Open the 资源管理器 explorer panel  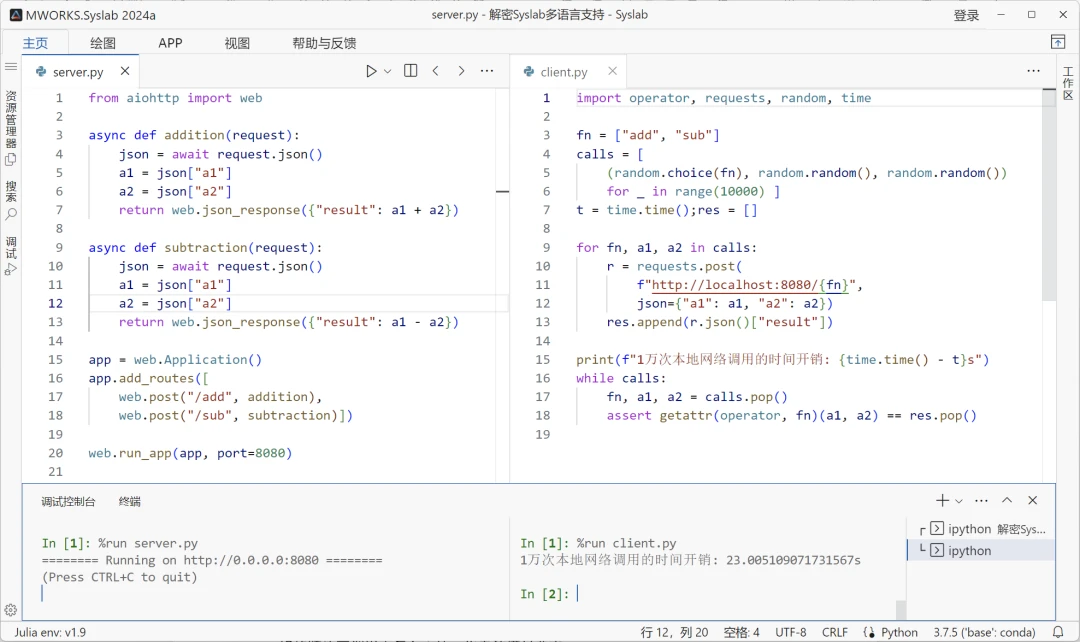pos(11,127)
